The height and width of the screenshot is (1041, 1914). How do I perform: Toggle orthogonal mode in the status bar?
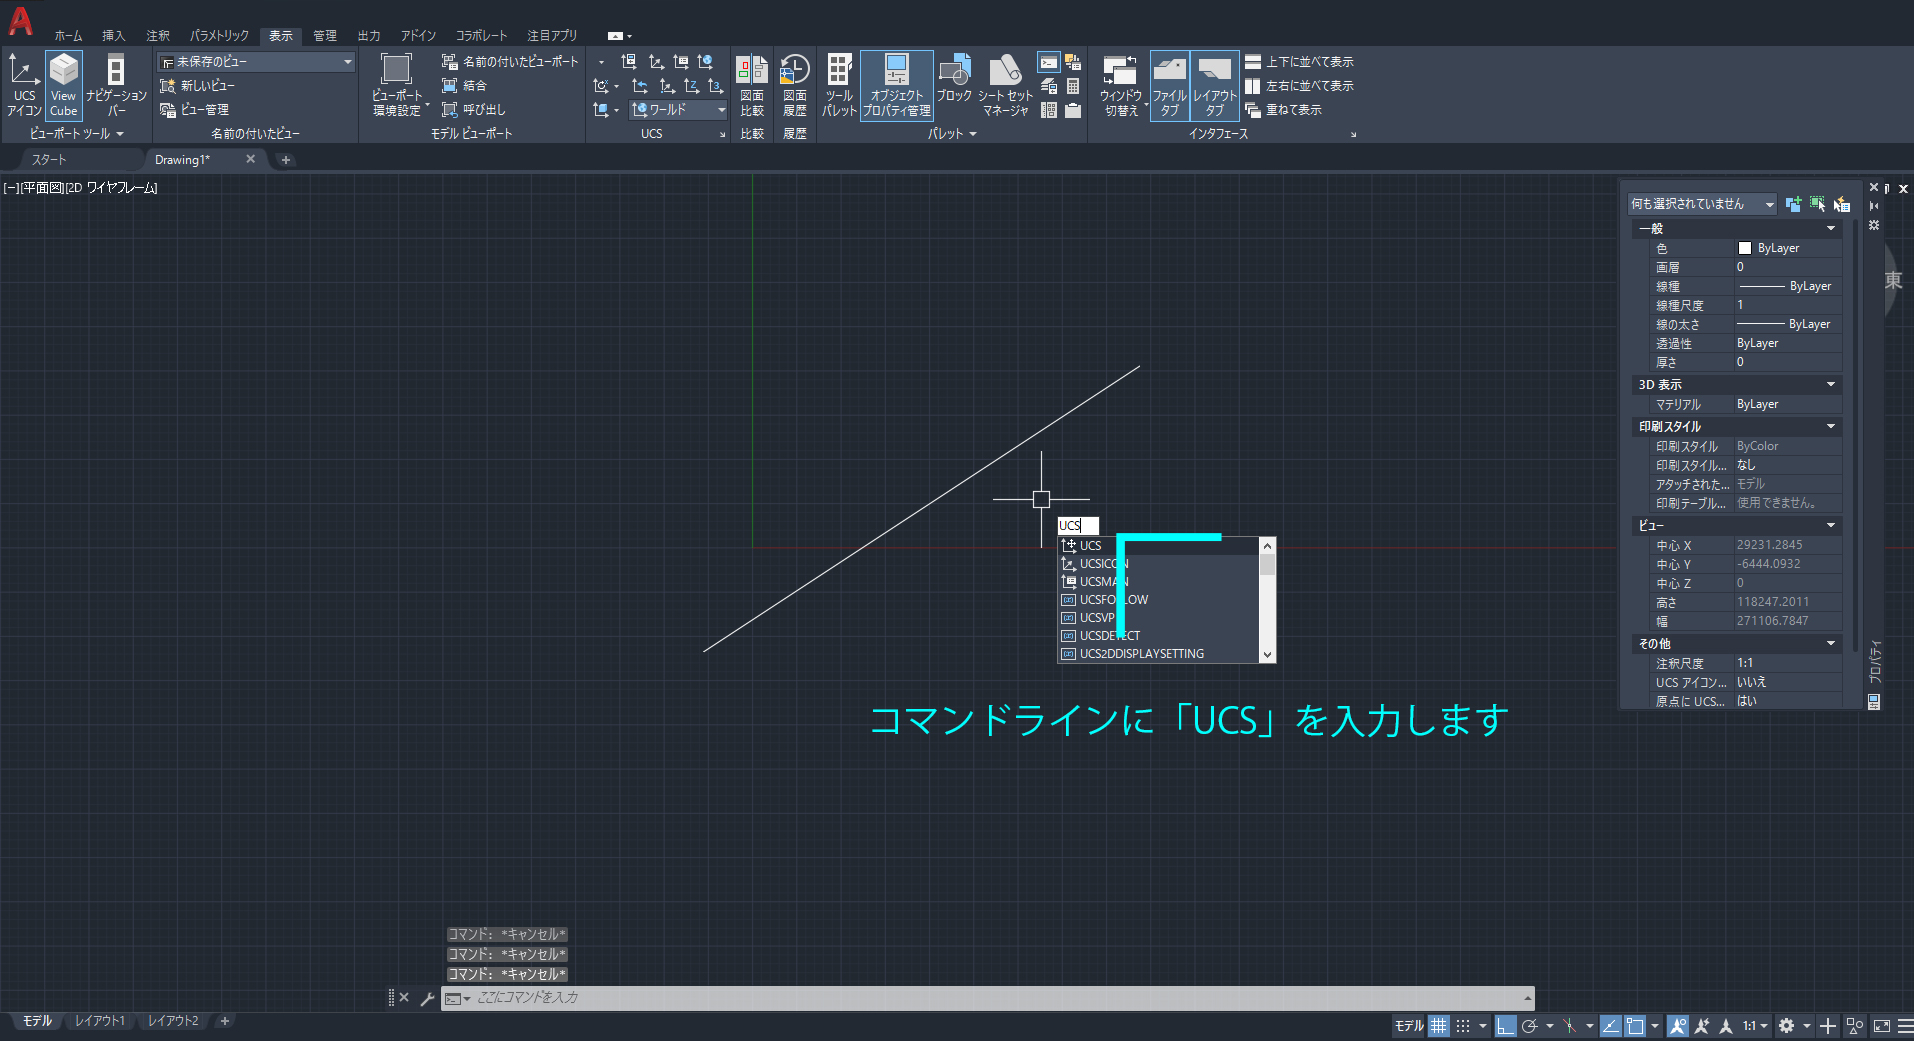1505,1025
